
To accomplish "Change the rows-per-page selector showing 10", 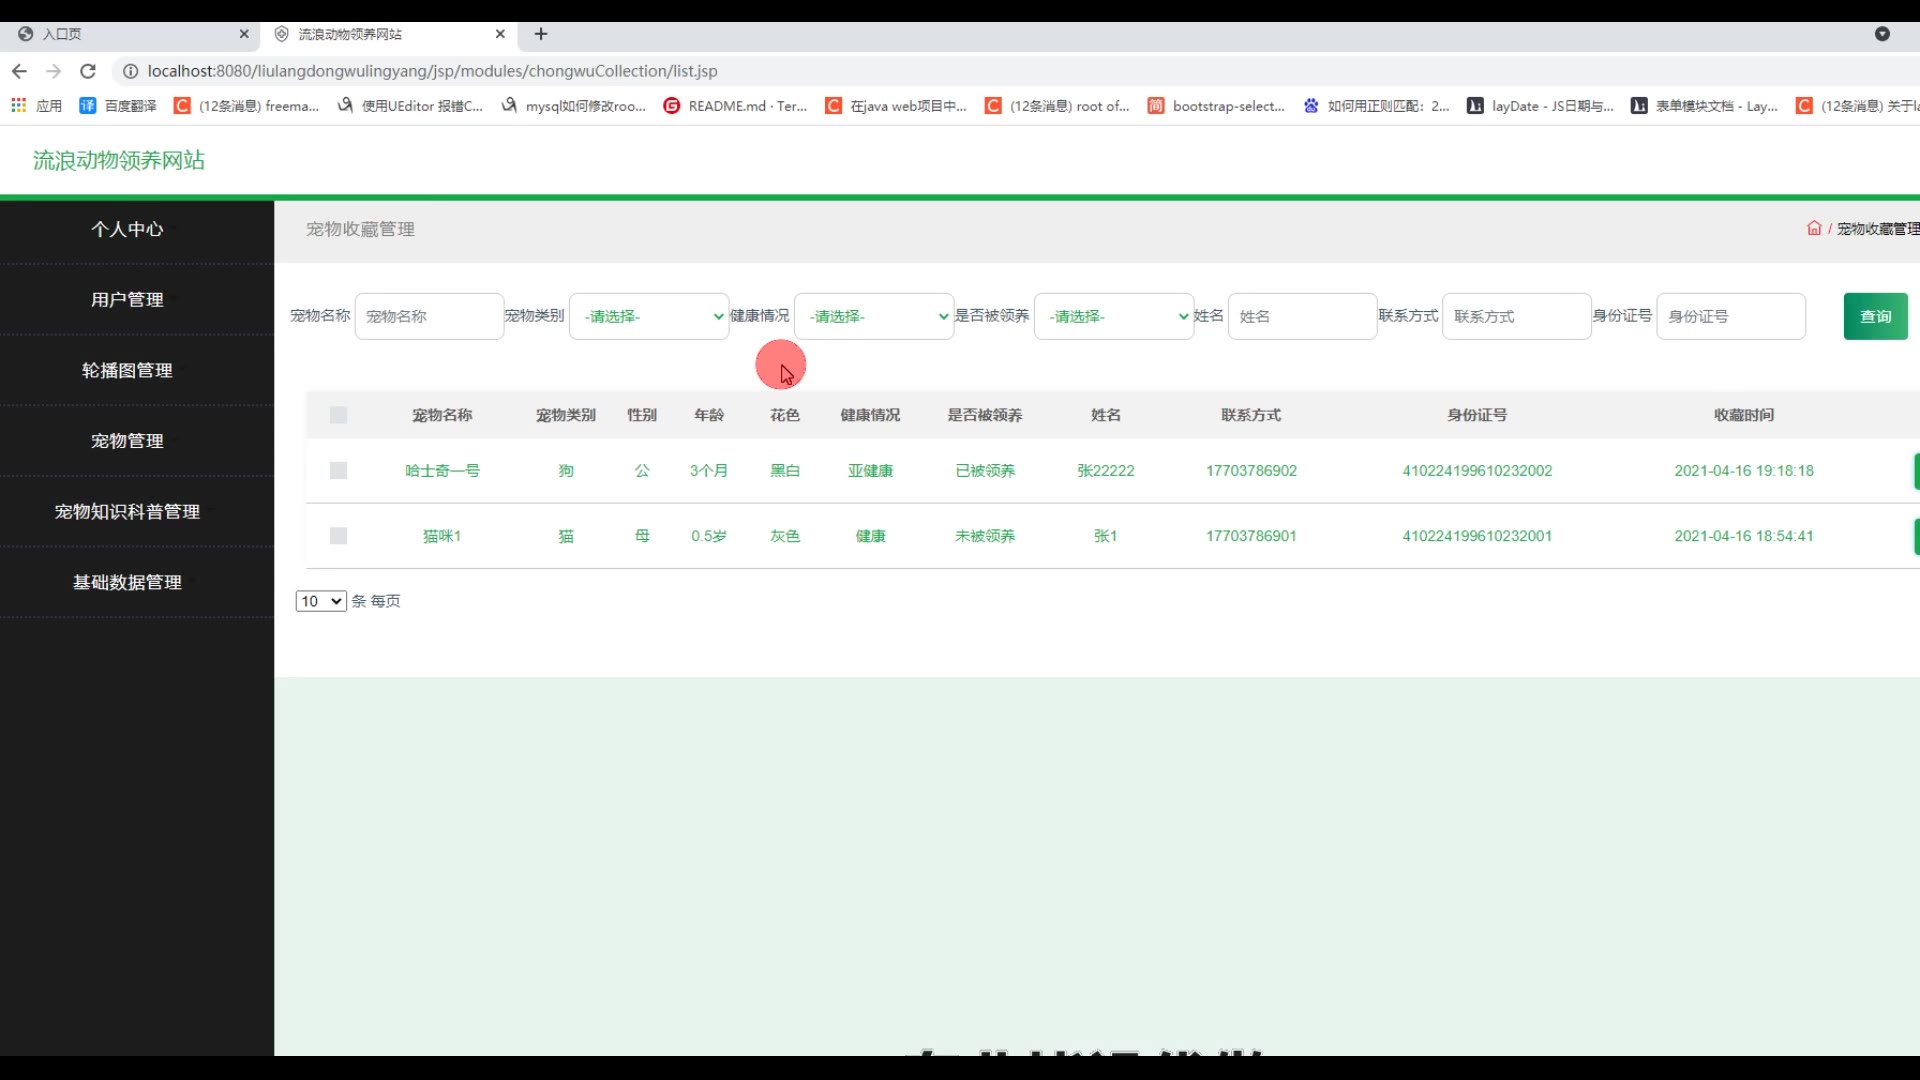I will click(320, 601).
